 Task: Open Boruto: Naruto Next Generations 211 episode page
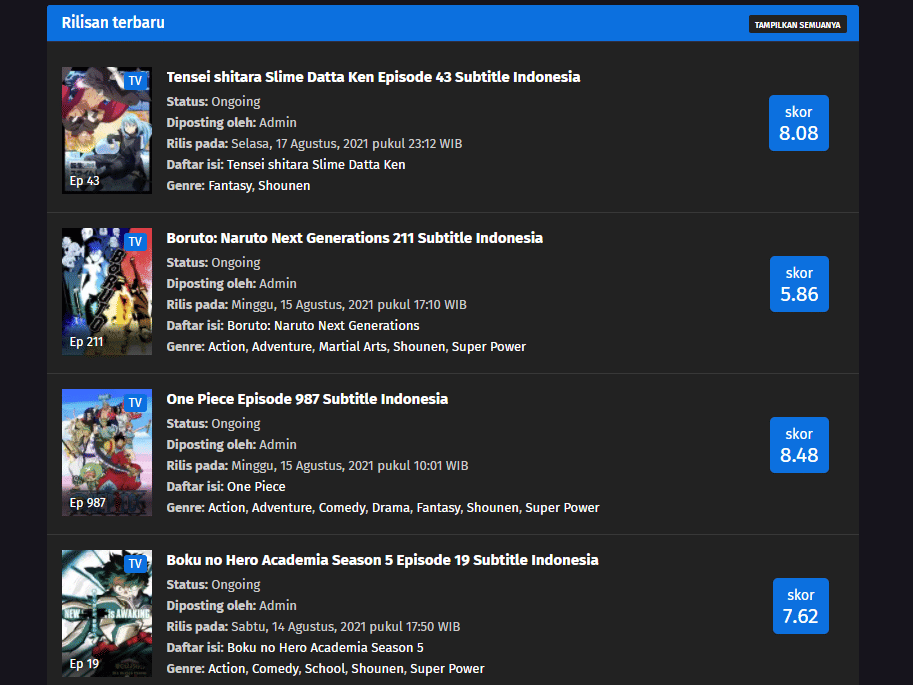(354, 237)
